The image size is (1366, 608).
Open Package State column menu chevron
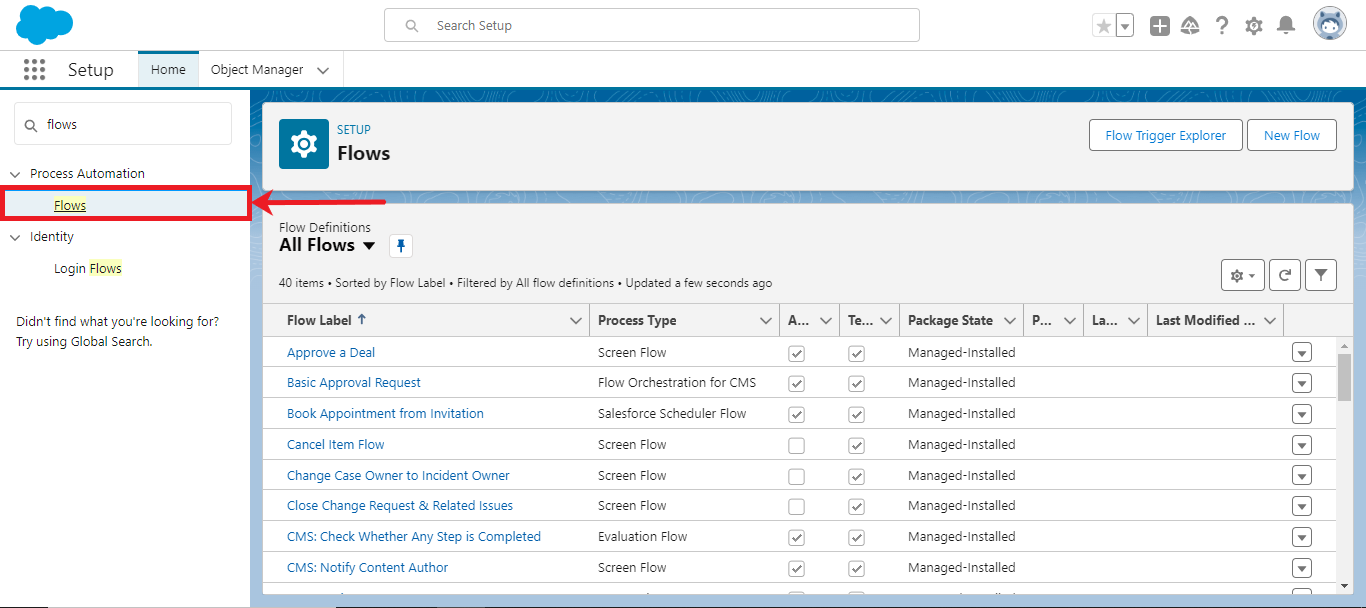click(x=1009, y=321)
